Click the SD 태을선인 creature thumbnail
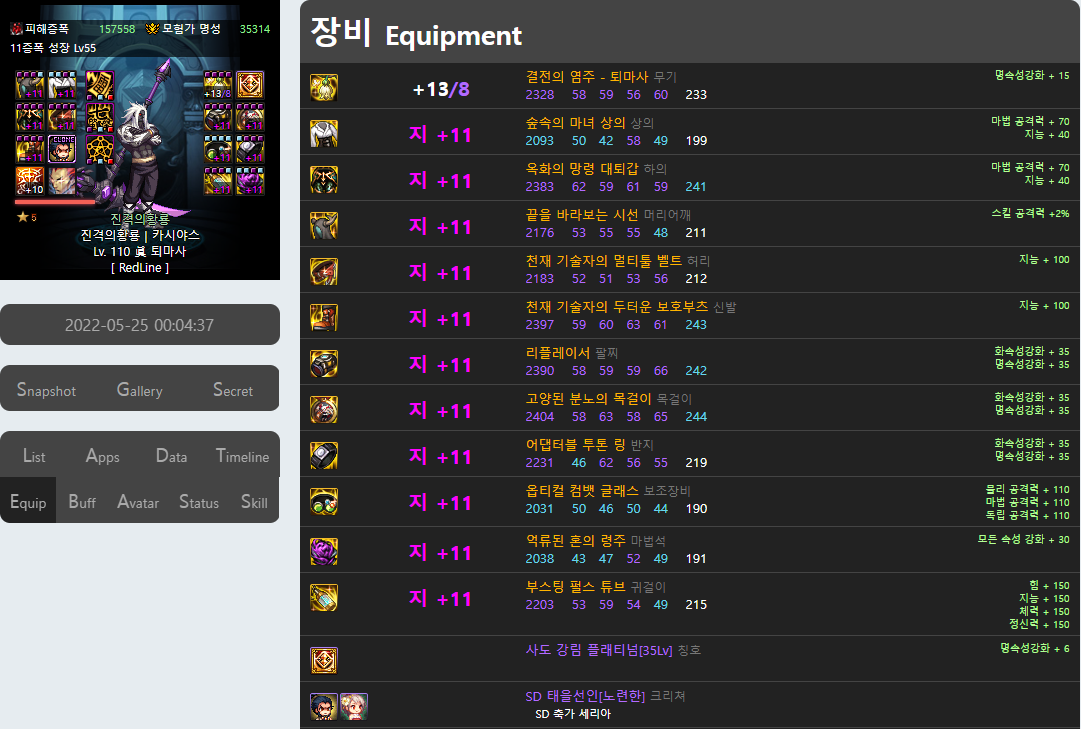Viewport: 1081px width, 729px height. point(323,707)
